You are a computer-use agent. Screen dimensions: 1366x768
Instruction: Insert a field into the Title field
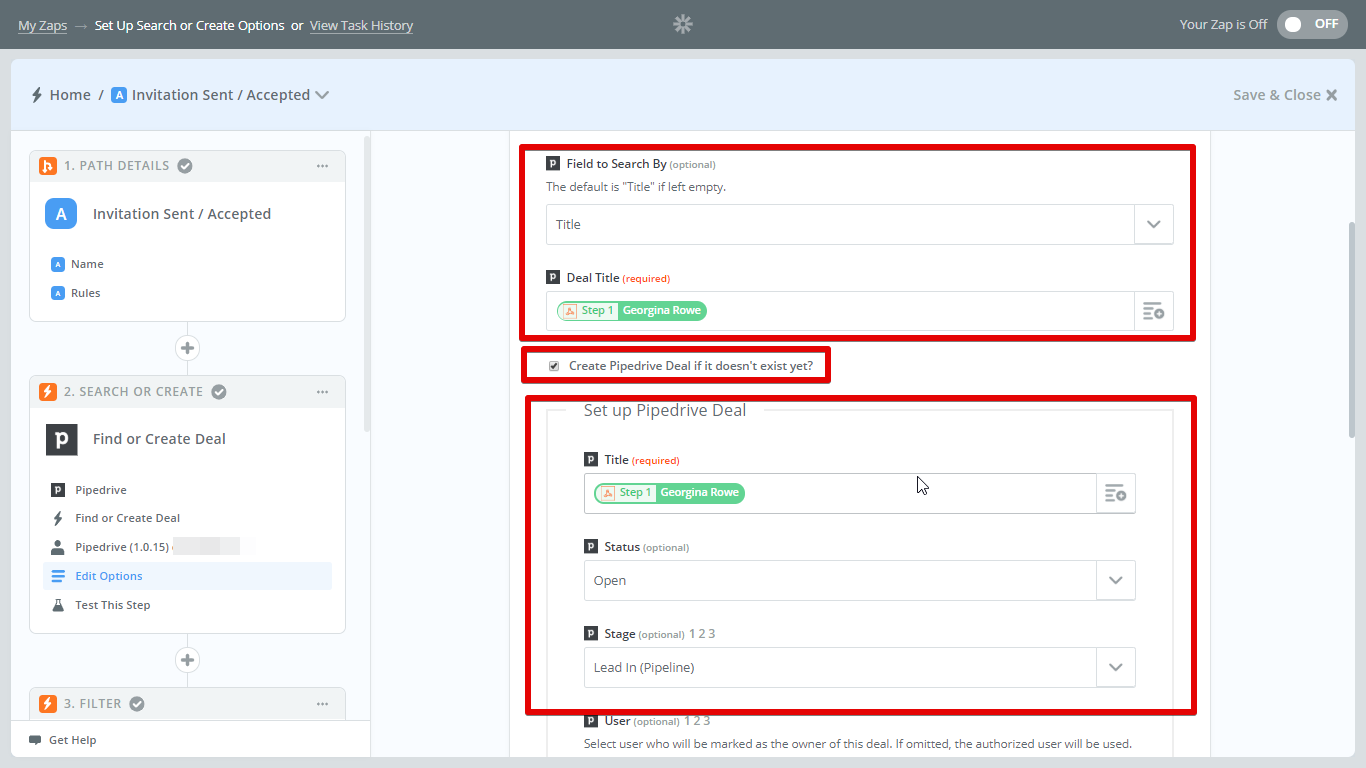click(1116, 493)
